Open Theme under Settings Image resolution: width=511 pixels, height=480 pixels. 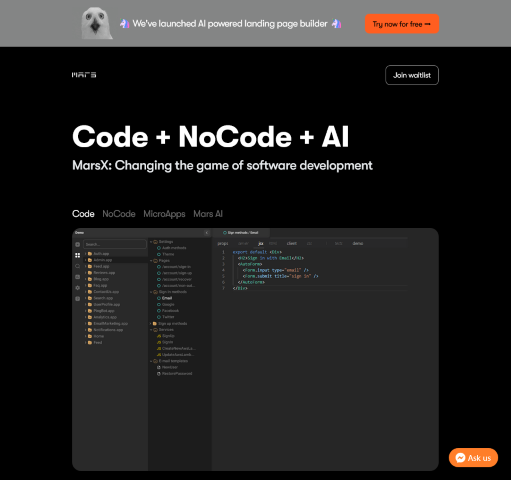tap(168, 254)
